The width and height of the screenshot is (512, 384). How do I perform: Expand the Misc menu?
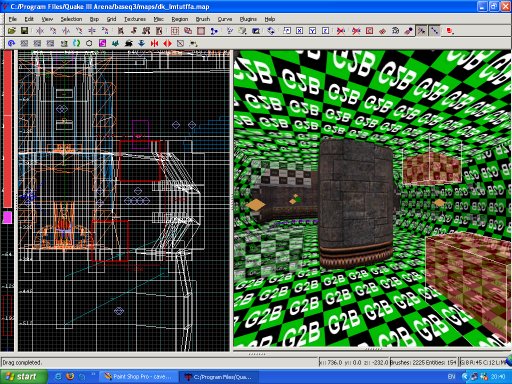(159, 19)
